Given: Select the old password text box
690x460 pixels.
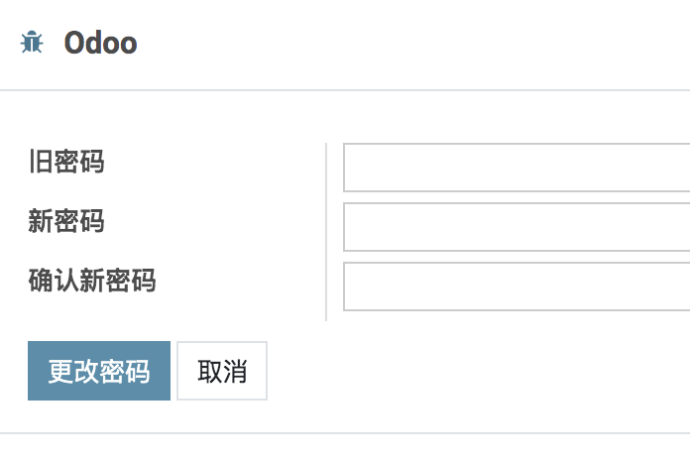Looking at the screenshot, I should coord(516,167).
